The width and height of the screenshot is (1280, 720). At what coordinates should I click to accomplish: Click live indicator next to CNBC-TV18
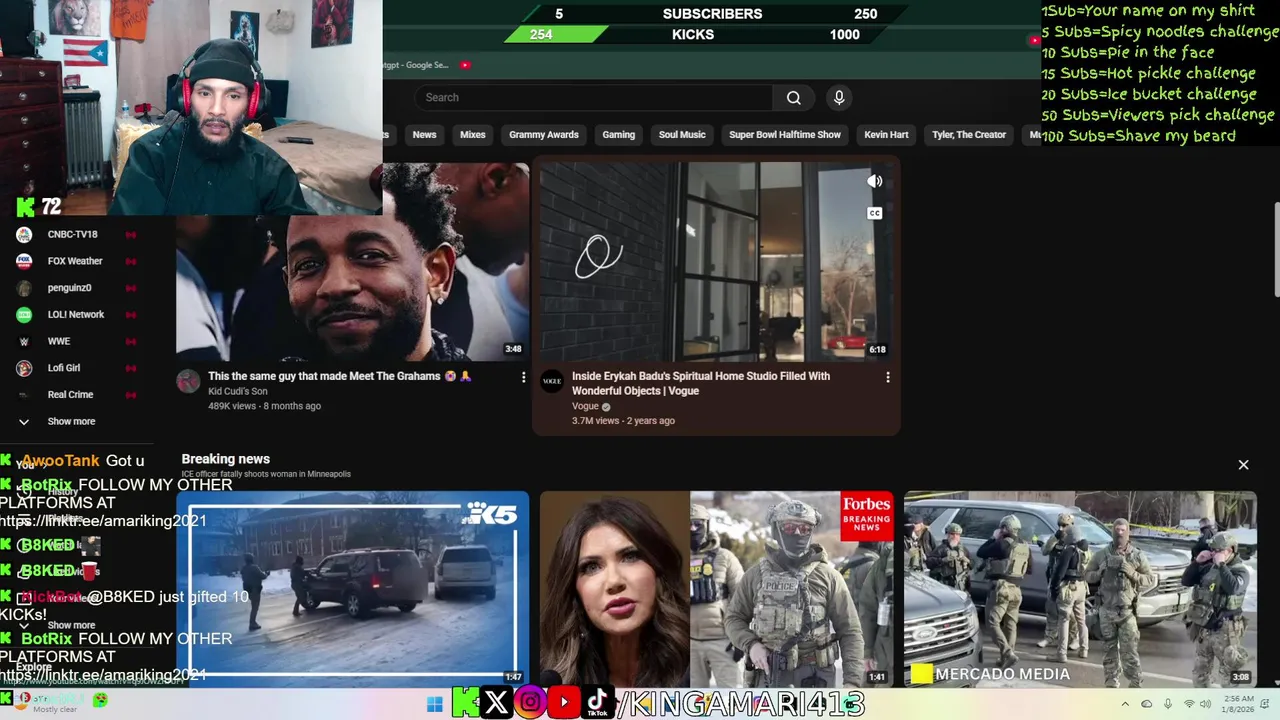tap(130, 234)
